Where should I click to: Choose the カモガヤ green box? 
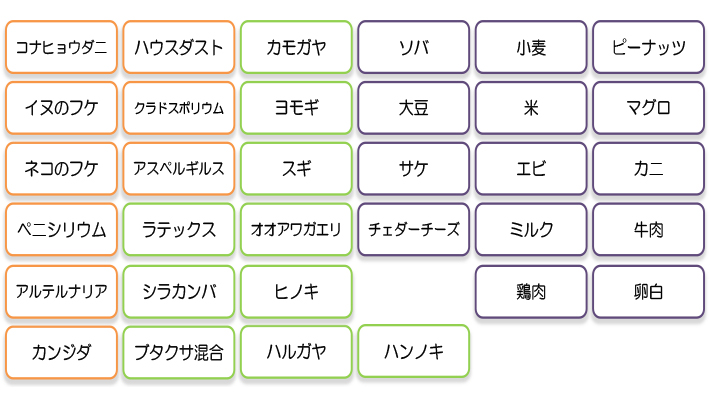296,47
